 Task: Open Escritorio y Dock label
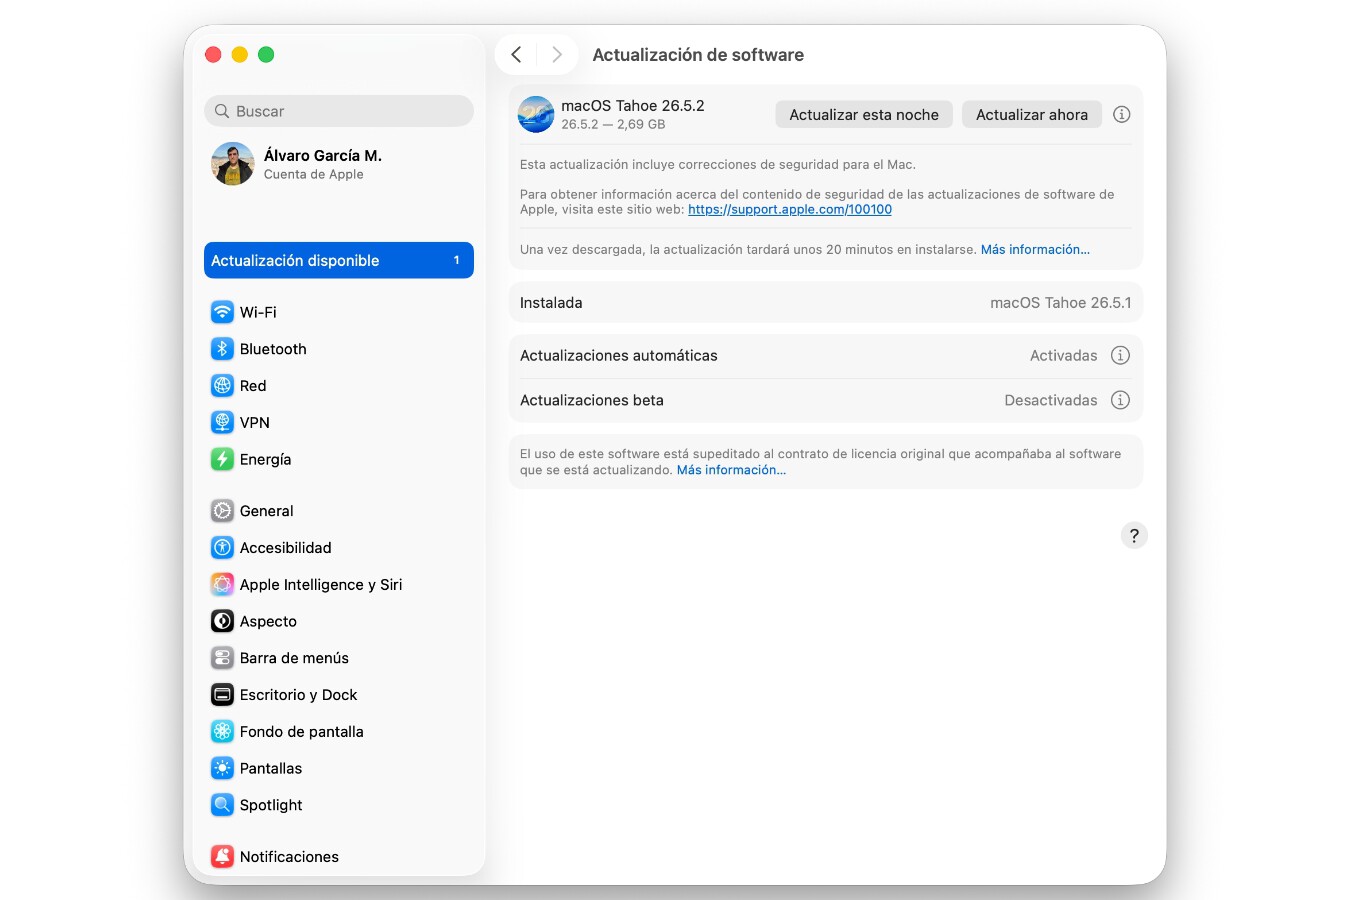298,695
